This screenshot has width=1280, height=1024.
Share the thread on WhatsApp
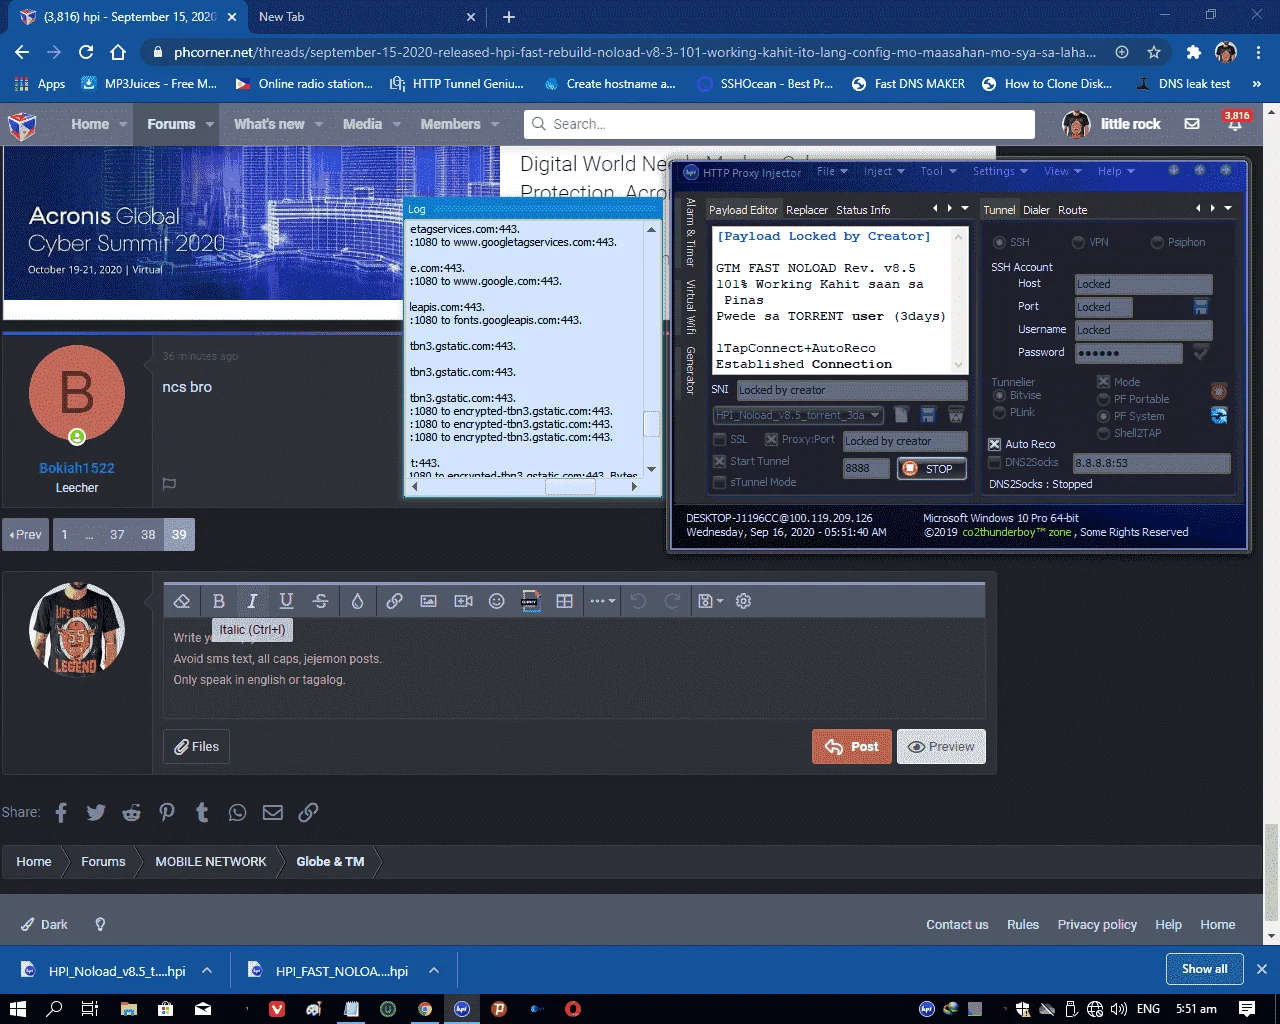pos(237,812)
